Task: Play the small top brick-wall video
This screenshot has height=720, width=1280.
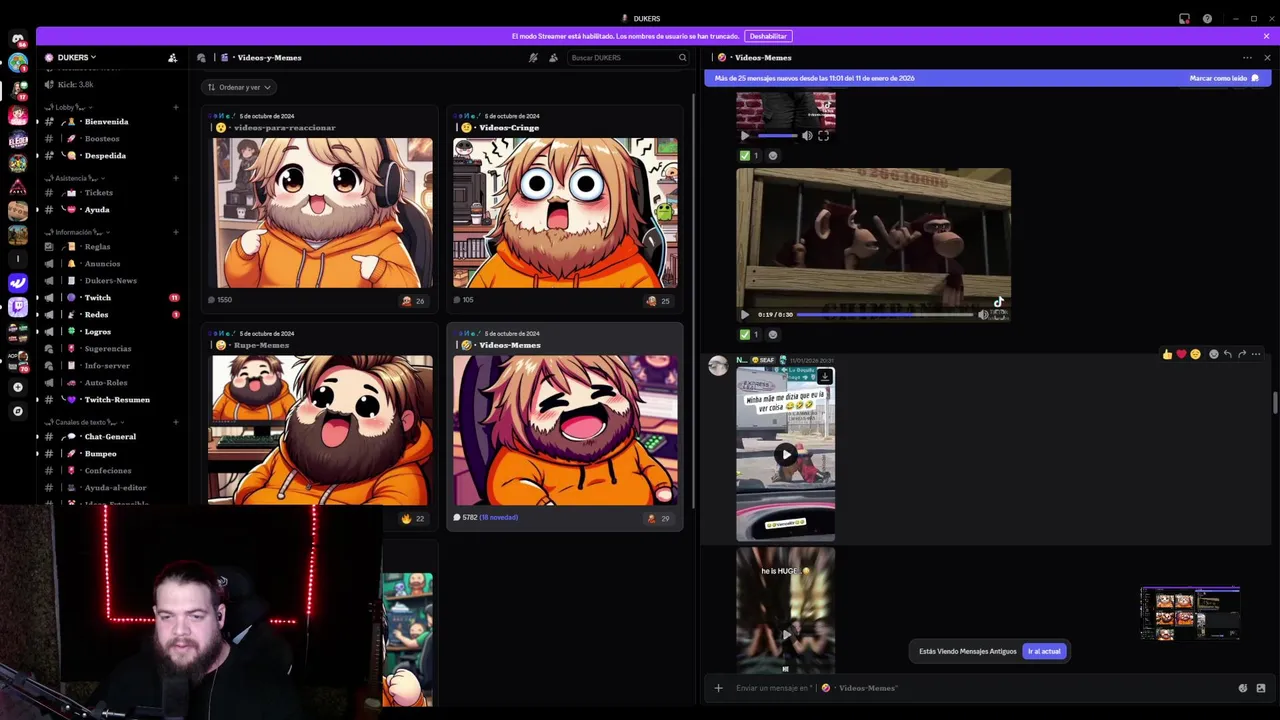Action: pyautogui.click(x=745, y=136)
